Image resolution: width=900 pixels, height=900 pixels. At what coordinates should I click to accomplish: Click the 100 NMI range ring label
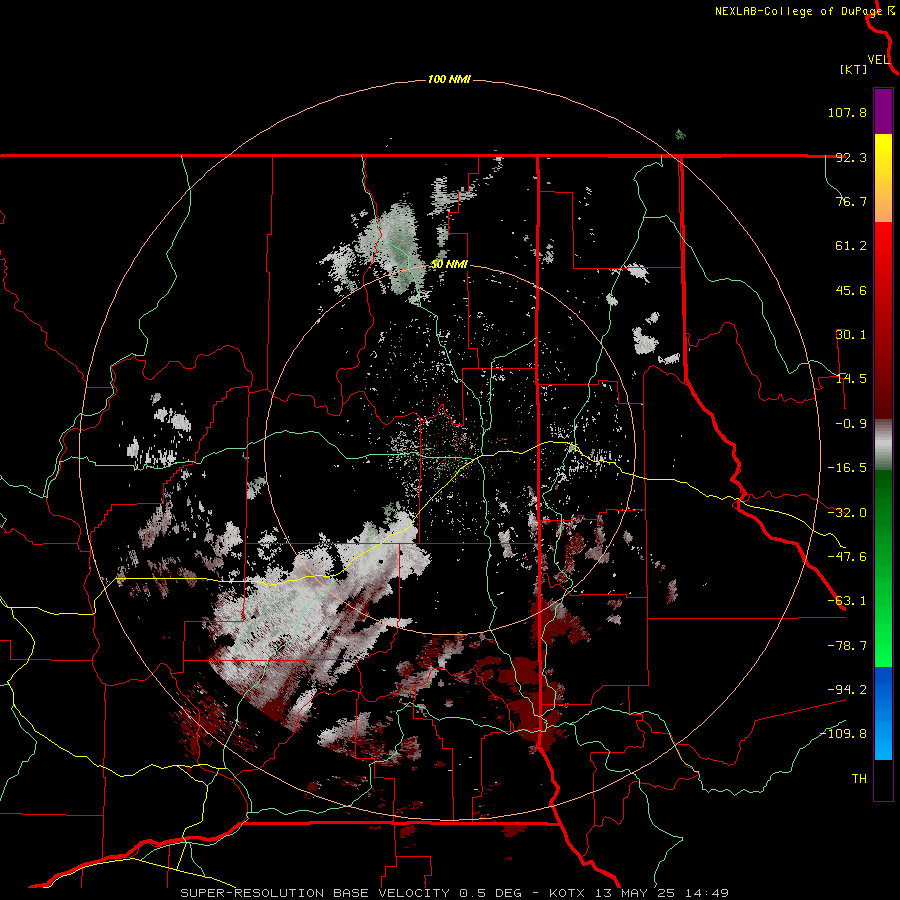tap(449, 79)
